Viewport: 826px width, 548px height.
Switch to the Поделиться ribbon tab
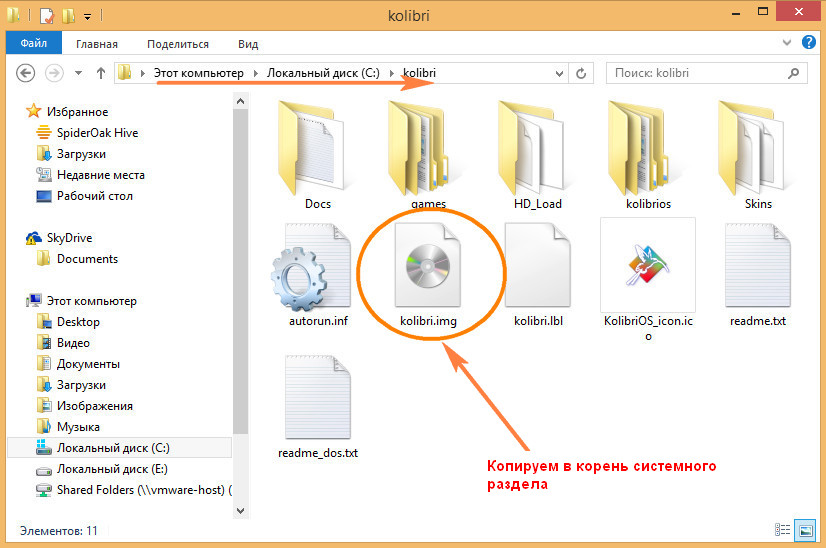click(x=178, y=44)
